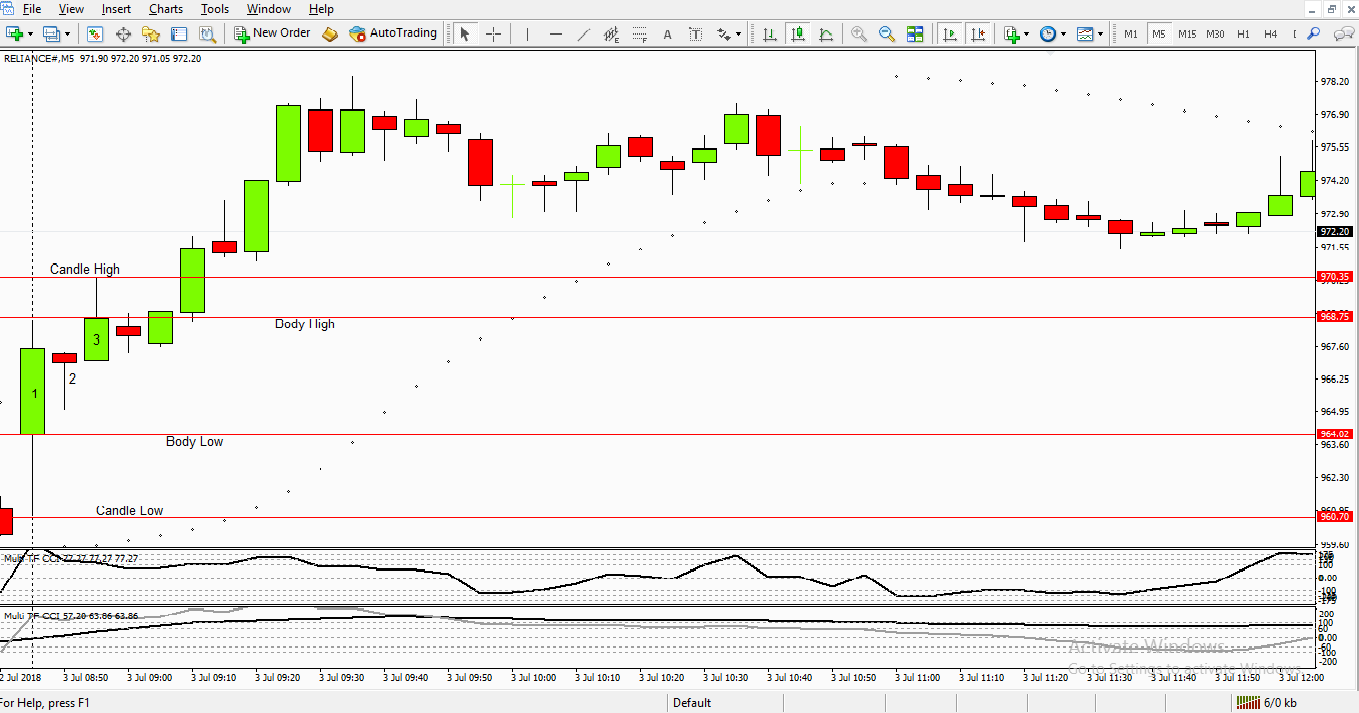1359x713 pixels.
Task: Open a new chart window
Action: point(14,34)
